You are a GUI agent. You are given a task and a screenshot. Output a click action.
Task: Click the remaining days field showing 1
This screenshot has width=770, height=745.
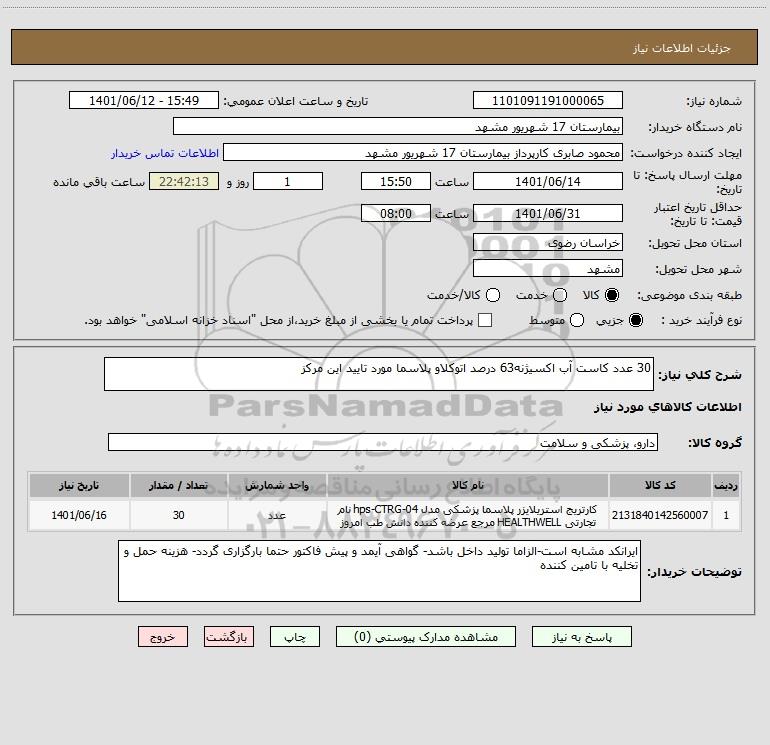tap(288, 181)
